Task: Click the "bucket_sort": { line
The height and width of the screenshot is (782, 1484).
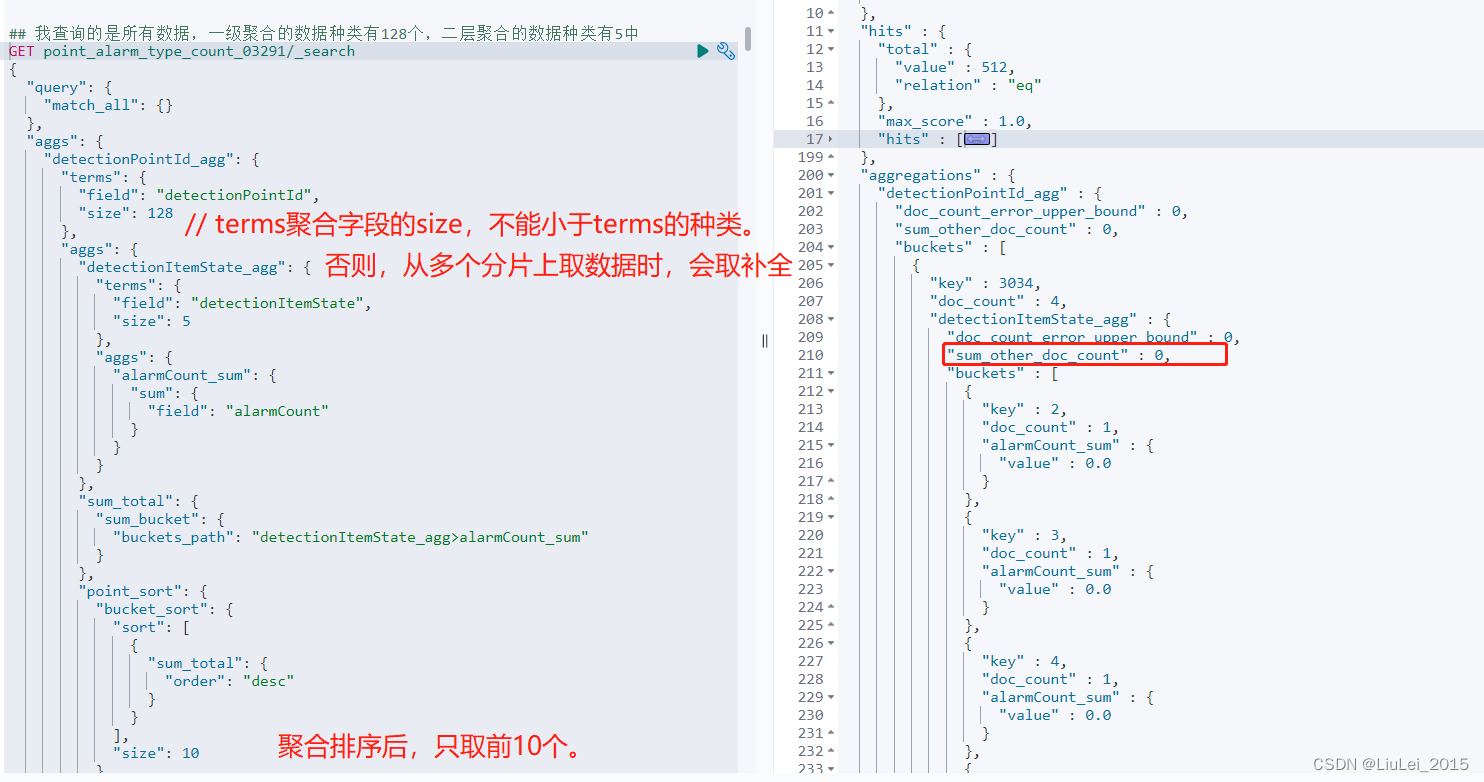Action: point(165,609)
